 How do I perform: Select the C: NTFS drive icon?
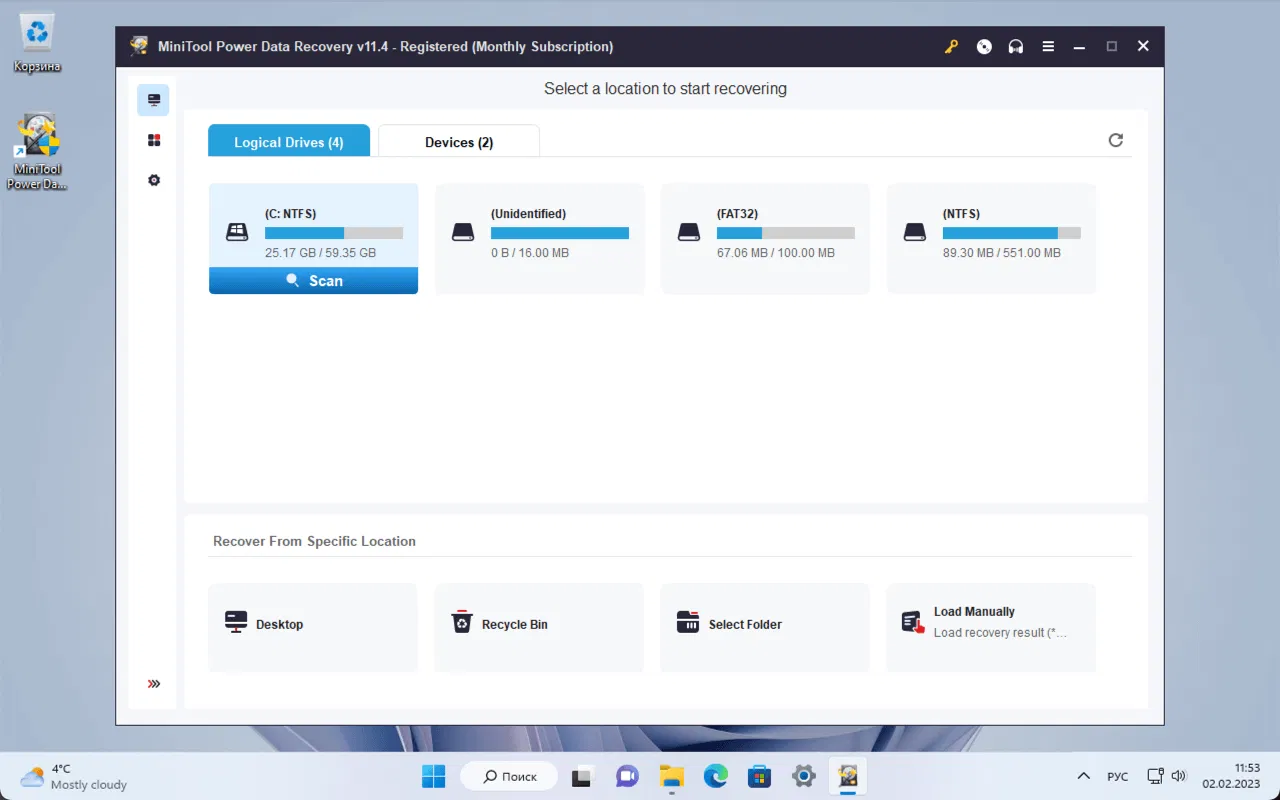[x=237, y=232]
